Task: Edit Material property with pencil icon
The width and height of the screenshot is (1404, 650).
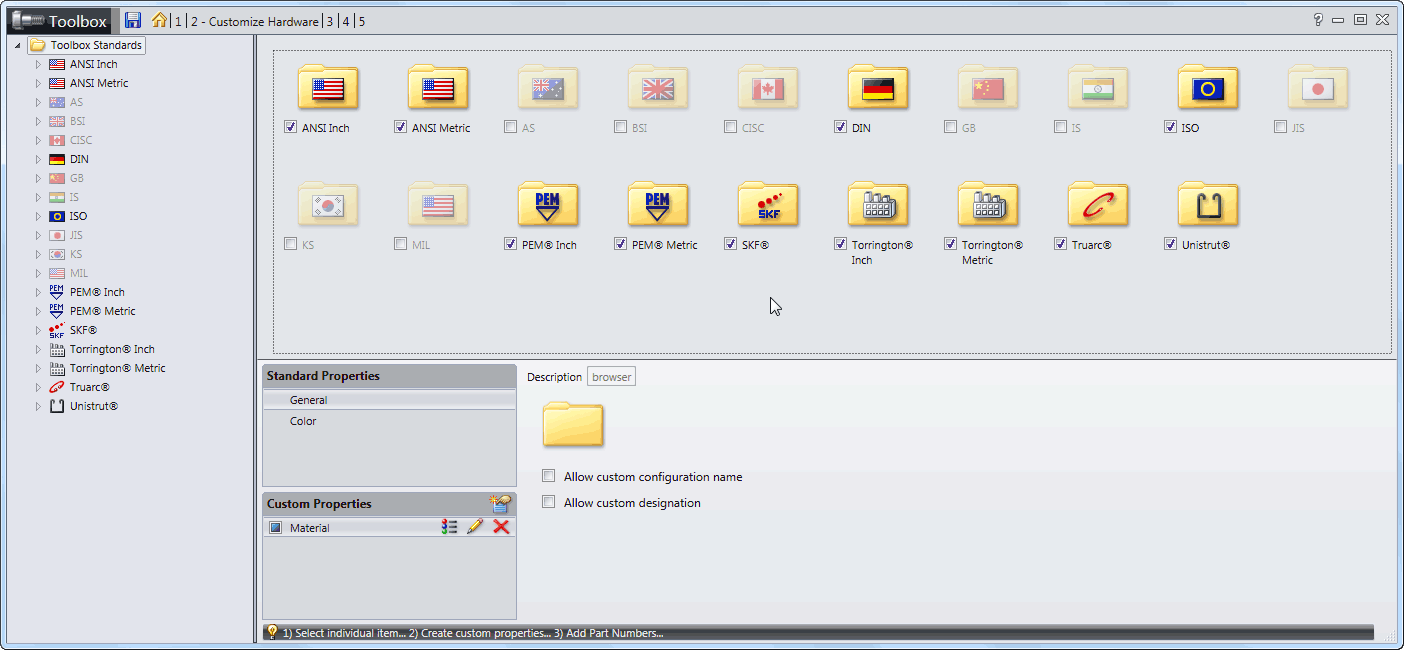Action: point(475,527)
